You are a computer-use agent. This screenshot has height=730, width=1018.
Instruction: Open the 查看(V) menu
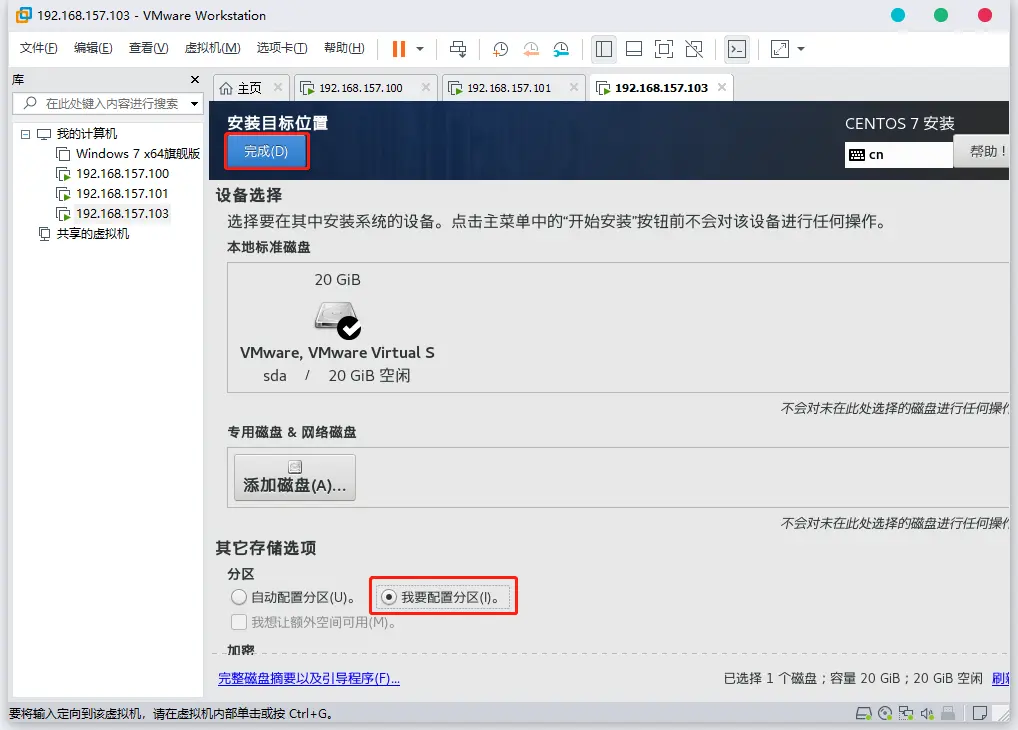pyautogui.click(x=148, y=48)
